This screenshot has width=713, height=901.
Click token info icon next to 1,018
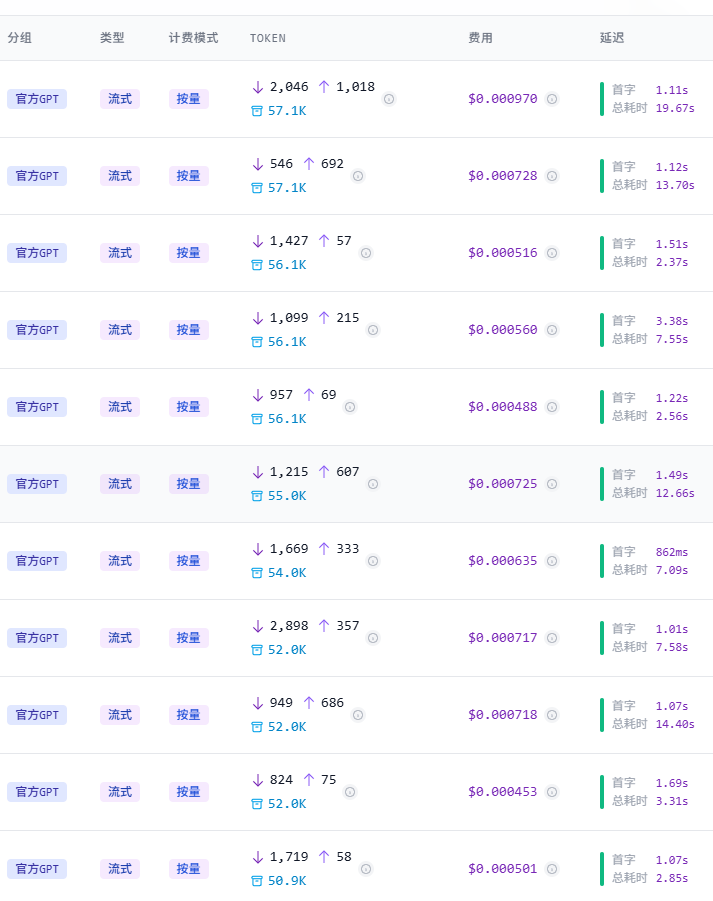[x=389, y=99]
